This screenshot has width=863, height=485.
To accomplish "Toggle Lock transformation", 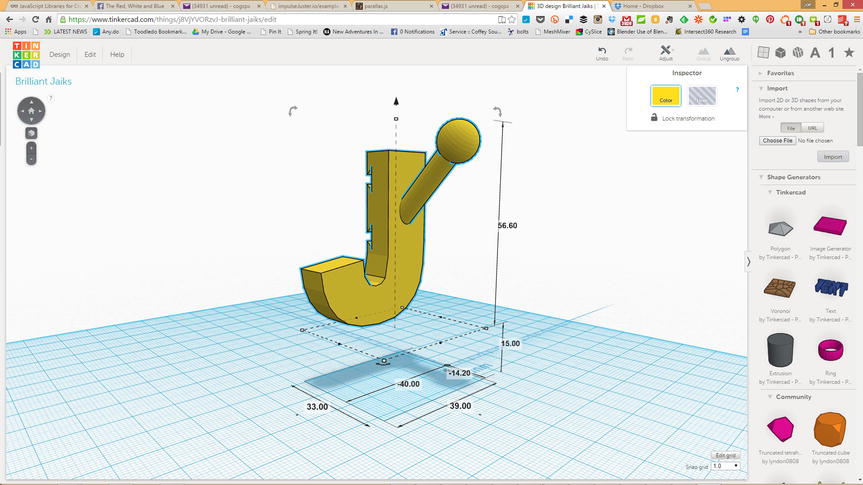I will point(688,118).
